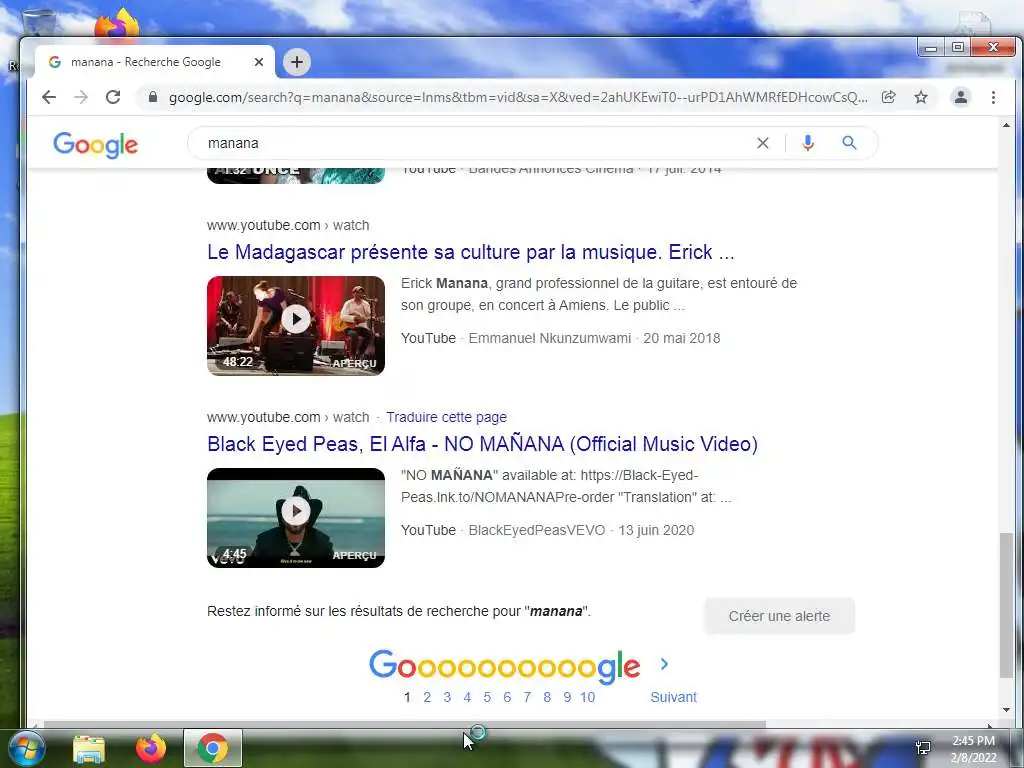
Task: Open the partially visible top video thumbnail
Action: point(296,175)
